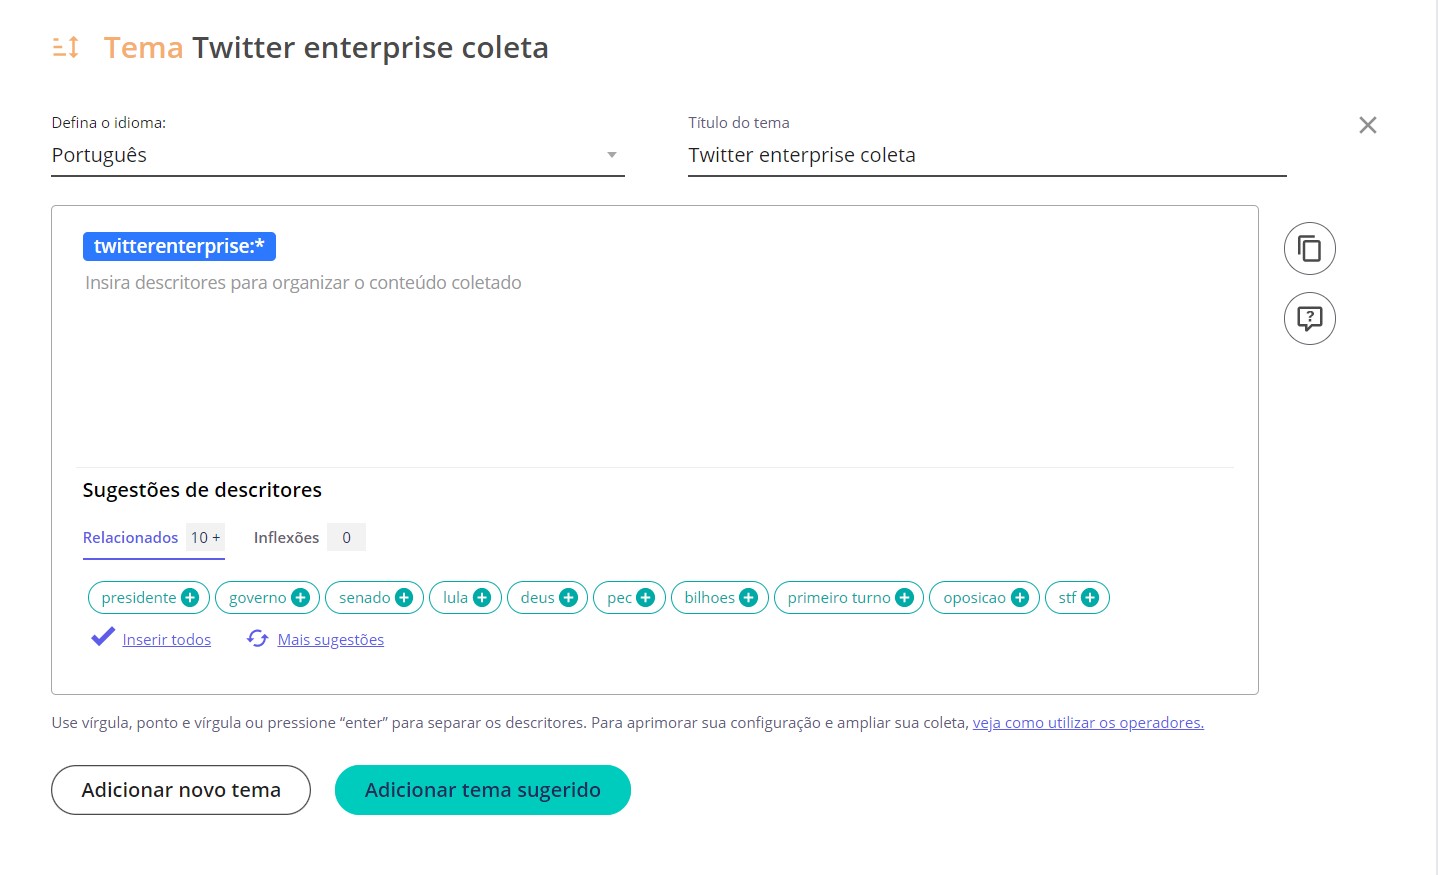Viewport: 1438px width, 875px height.
Task: Copy descriptors with the copy icon
Action: (x=1309, y=248)
